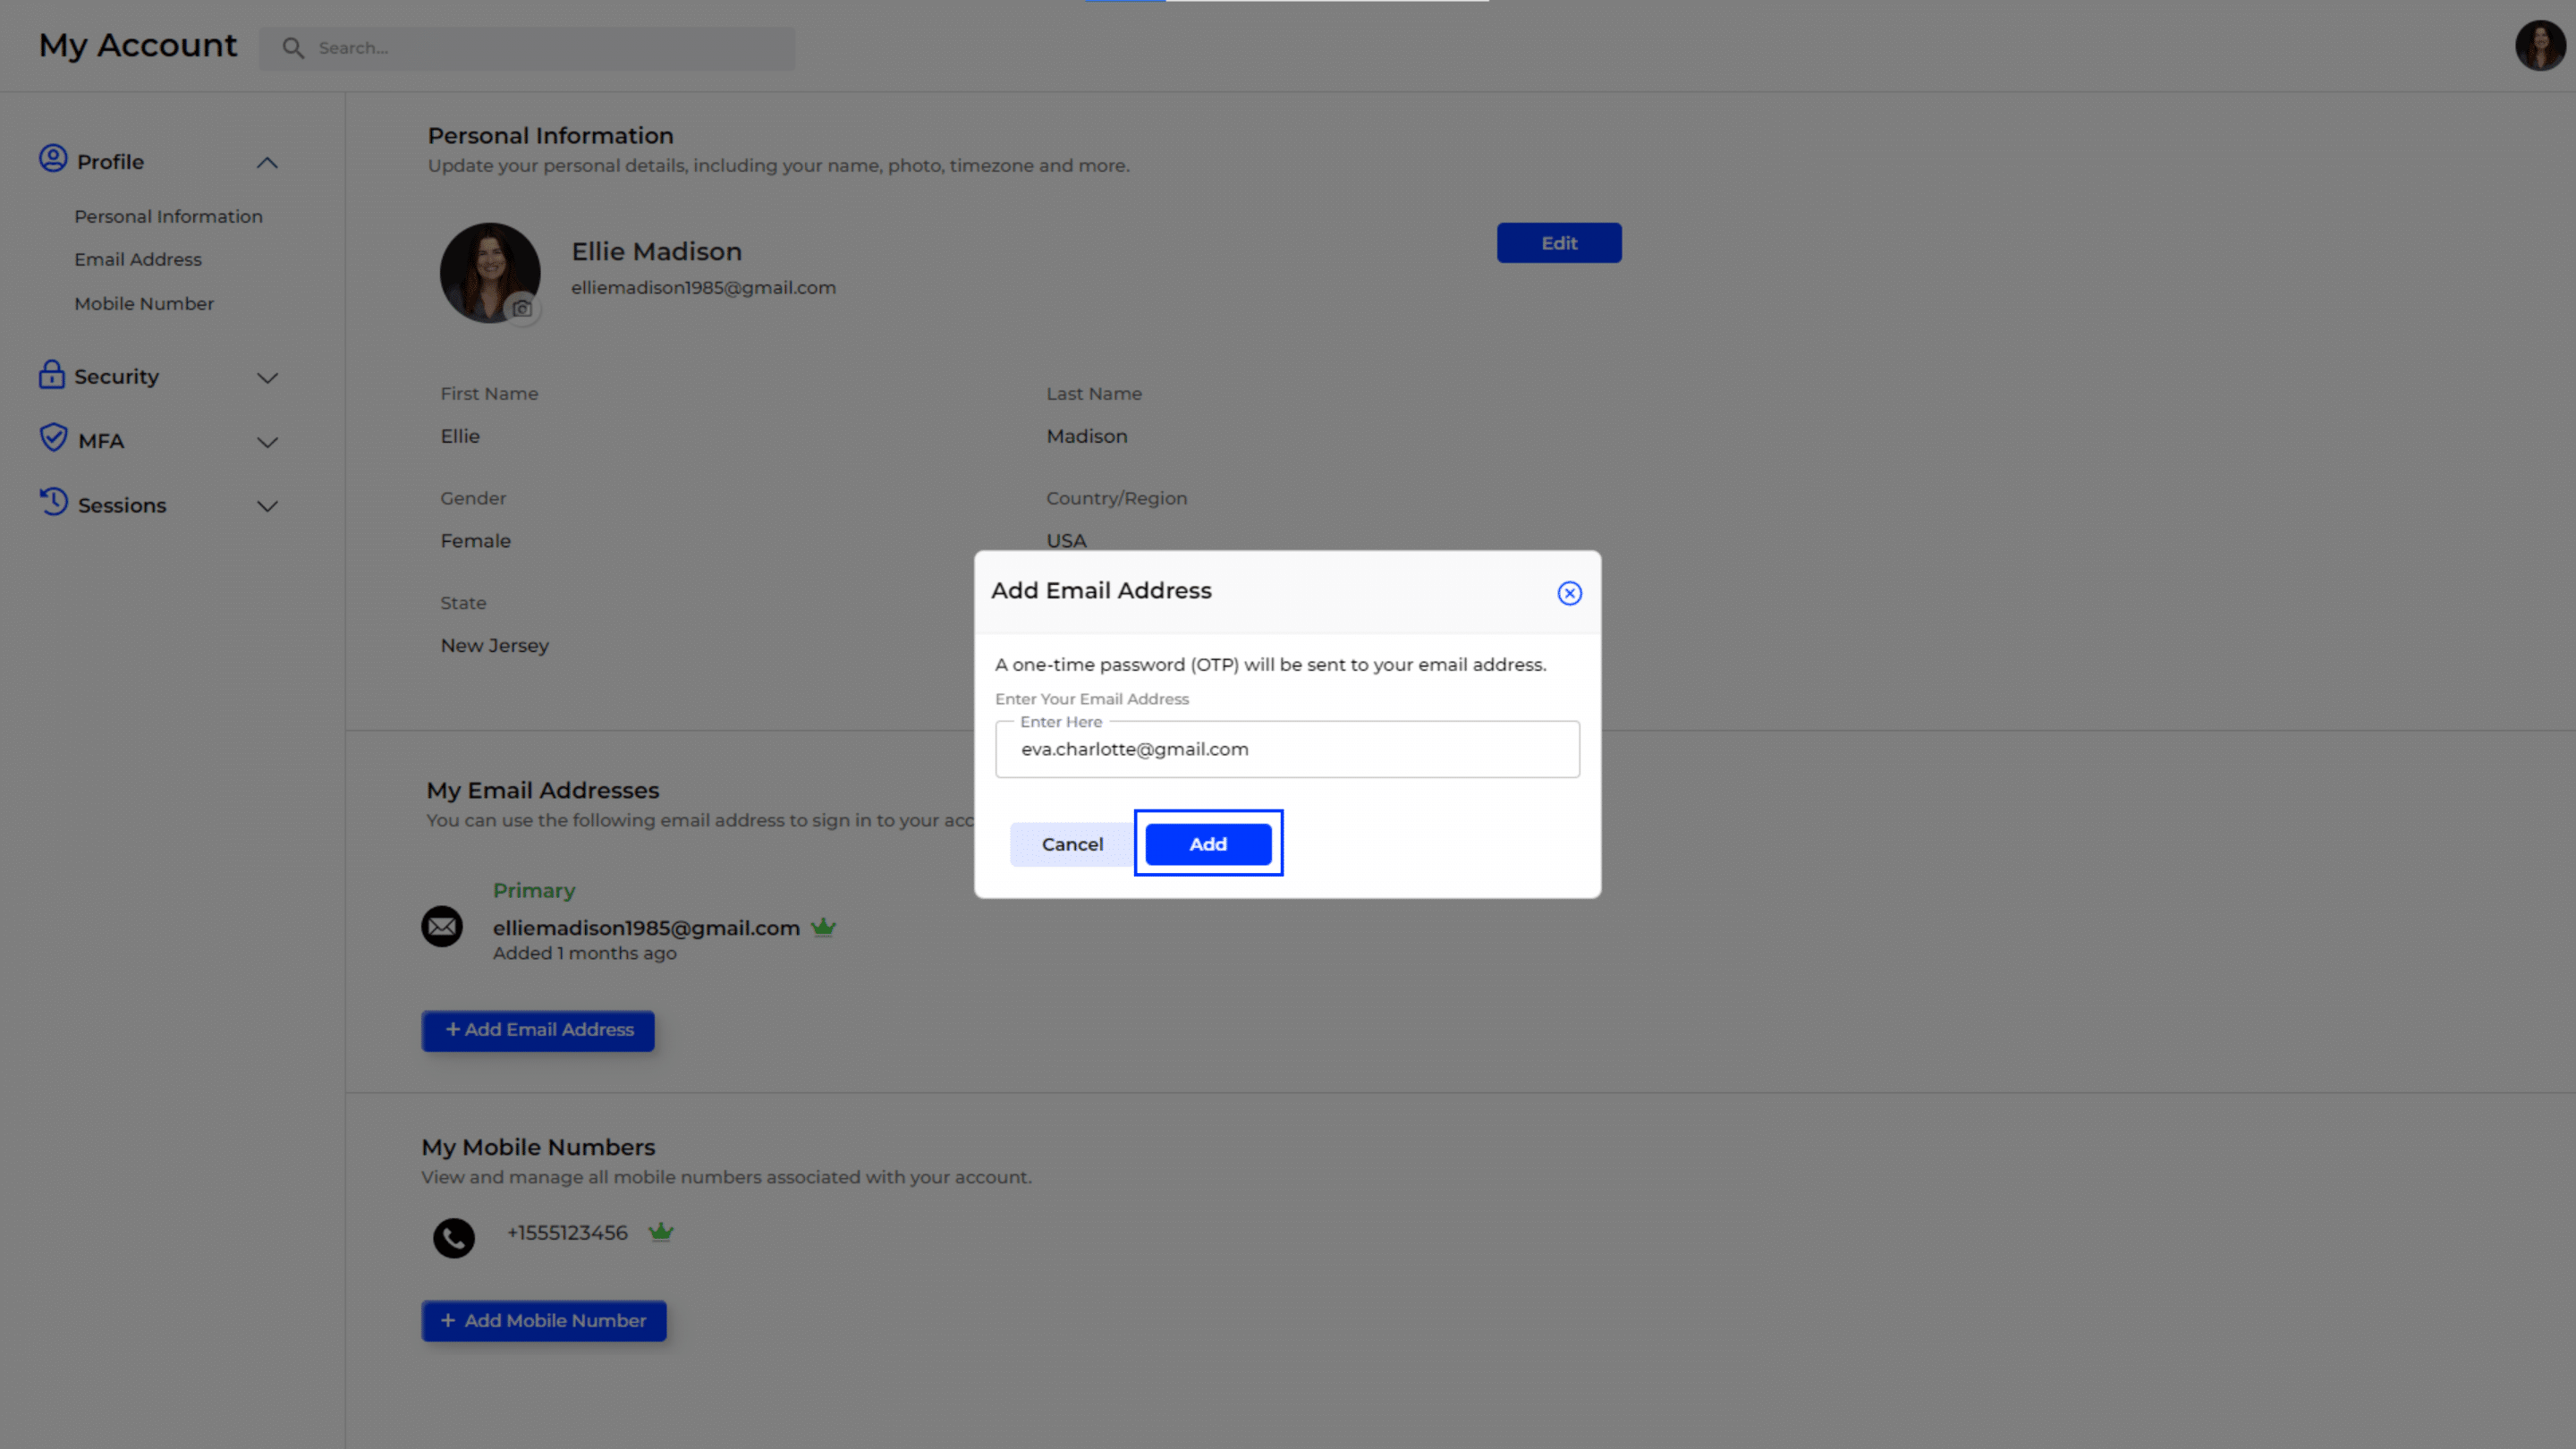Click the Sessions label in sidebar

coord(122,506)
